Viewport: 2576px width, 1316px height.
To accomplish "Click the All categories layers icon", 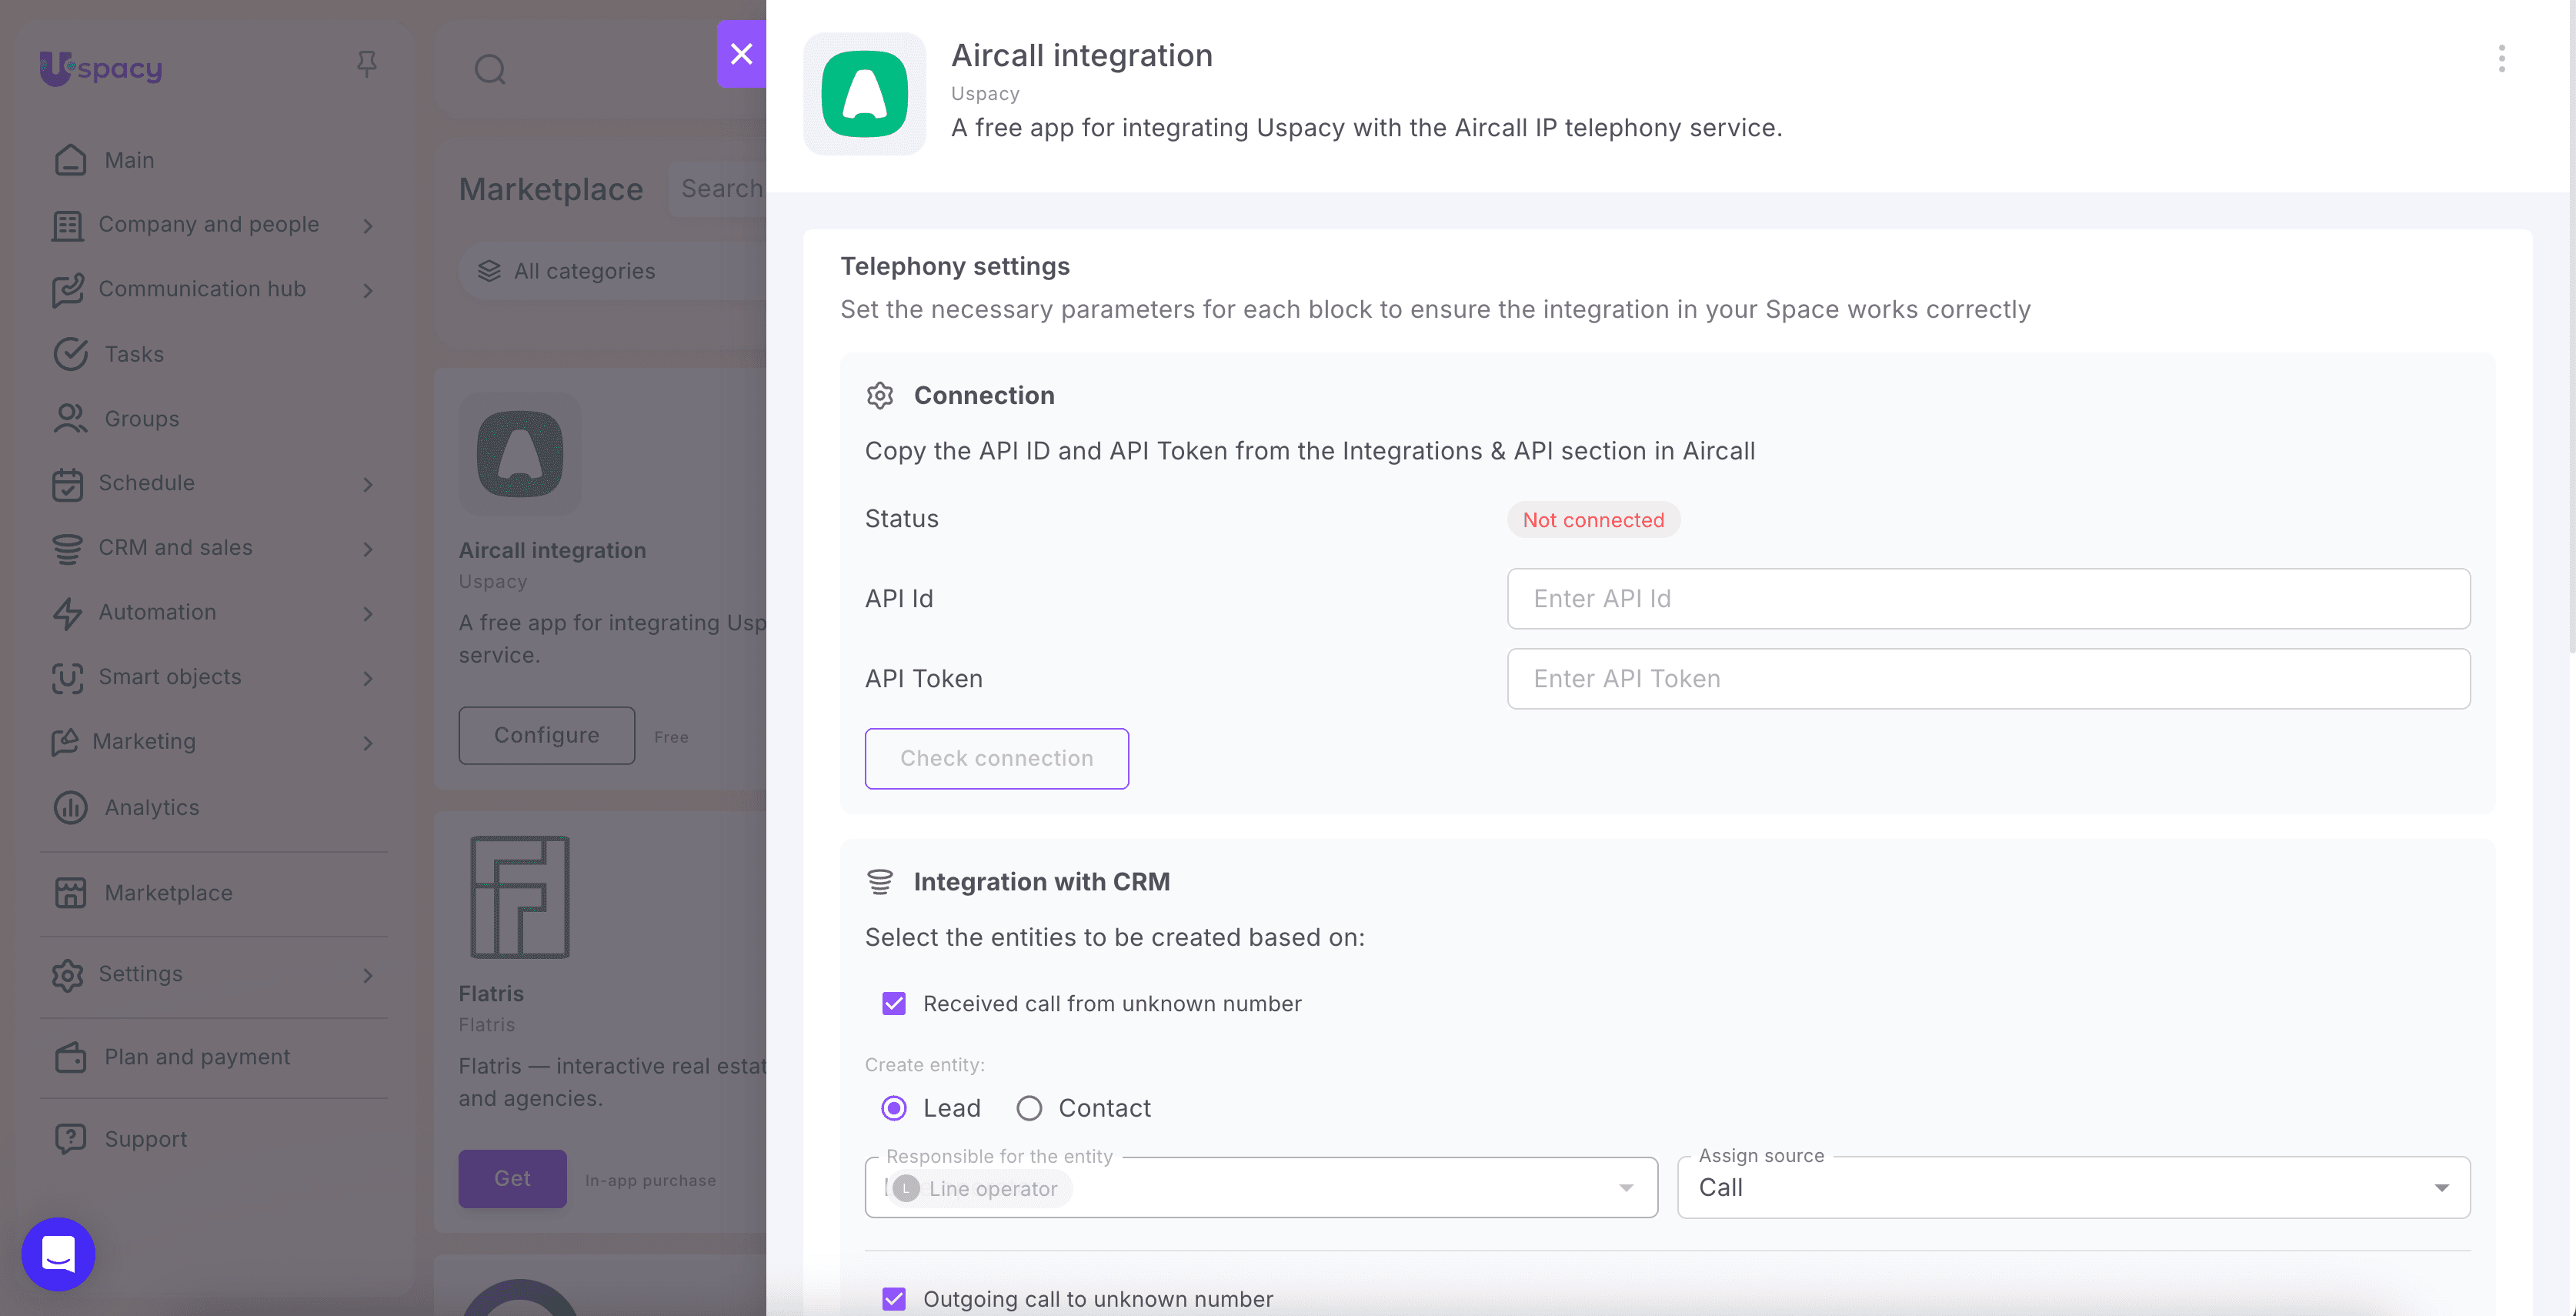I will tap(489, 271).
